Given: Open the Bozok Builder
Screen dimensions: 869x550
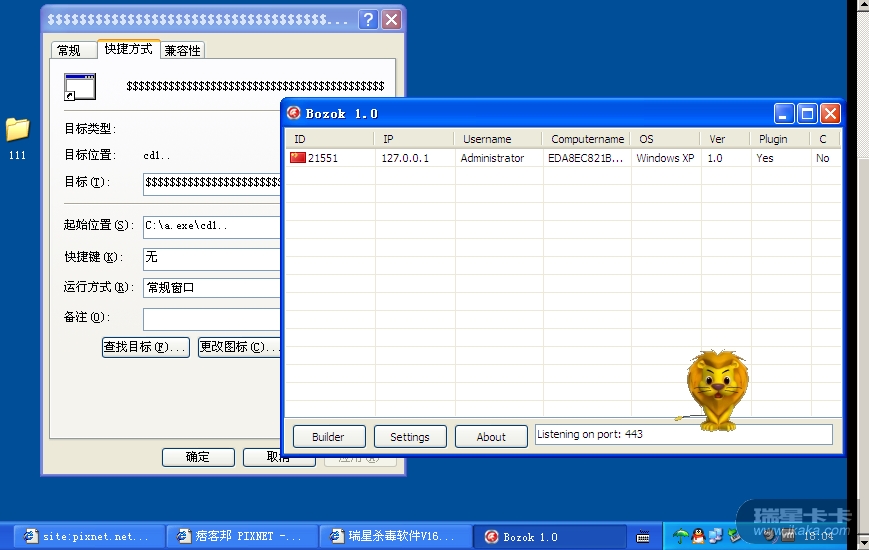Looking at the screenshot, I should [329, 436].
